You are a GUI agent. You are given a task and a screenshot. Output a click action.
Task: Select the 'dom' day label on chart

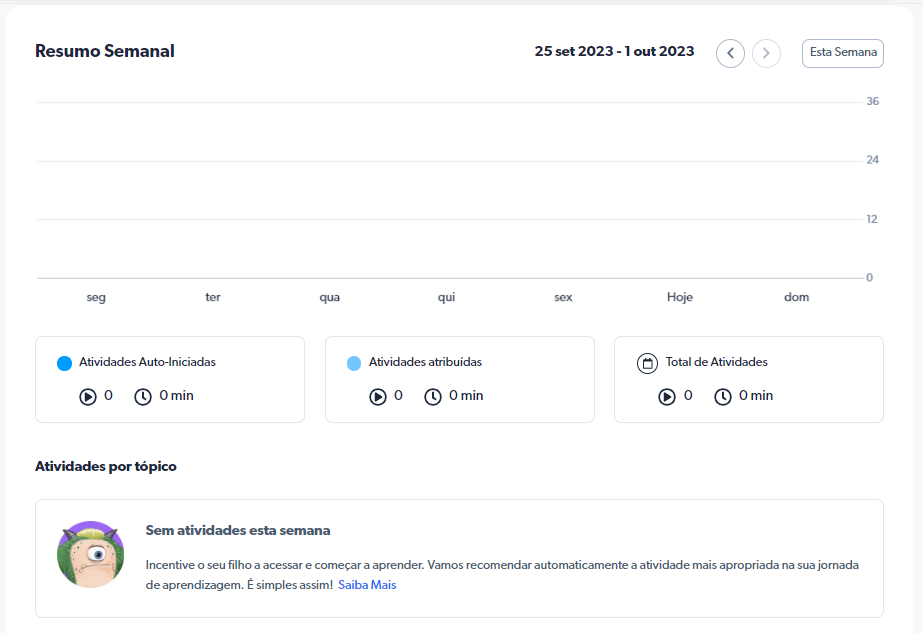click(796, 297)
